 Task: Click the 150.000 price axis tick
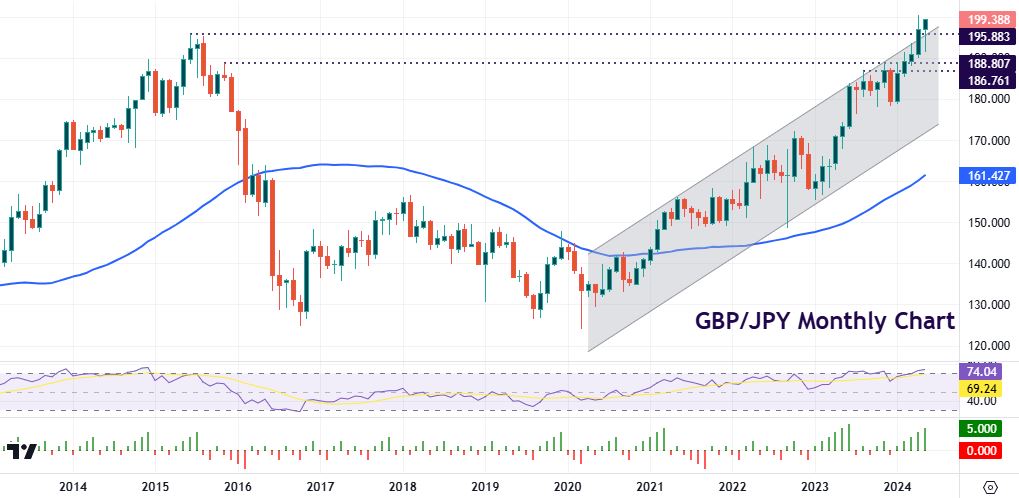985,222
